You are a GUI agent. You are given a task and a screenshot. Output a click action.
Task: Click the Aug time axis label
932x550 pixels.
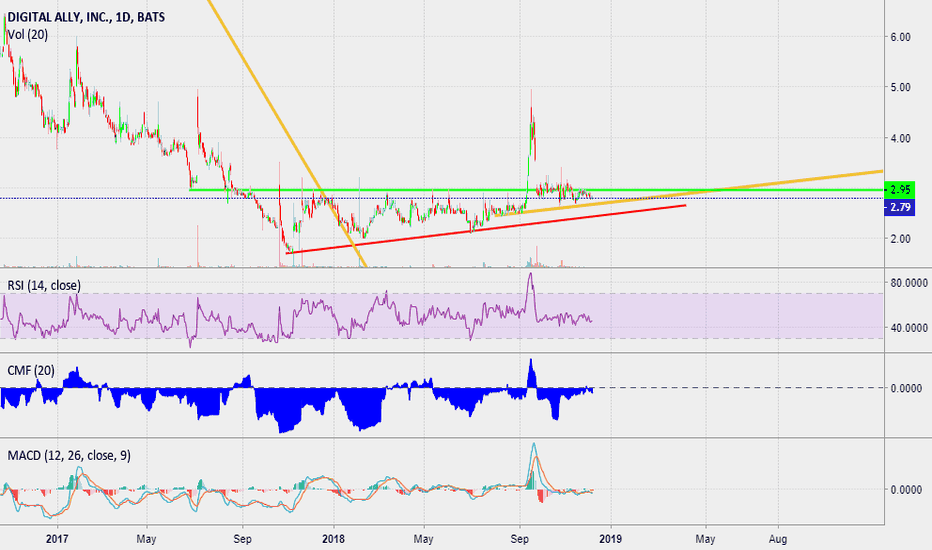click(778, 539)
